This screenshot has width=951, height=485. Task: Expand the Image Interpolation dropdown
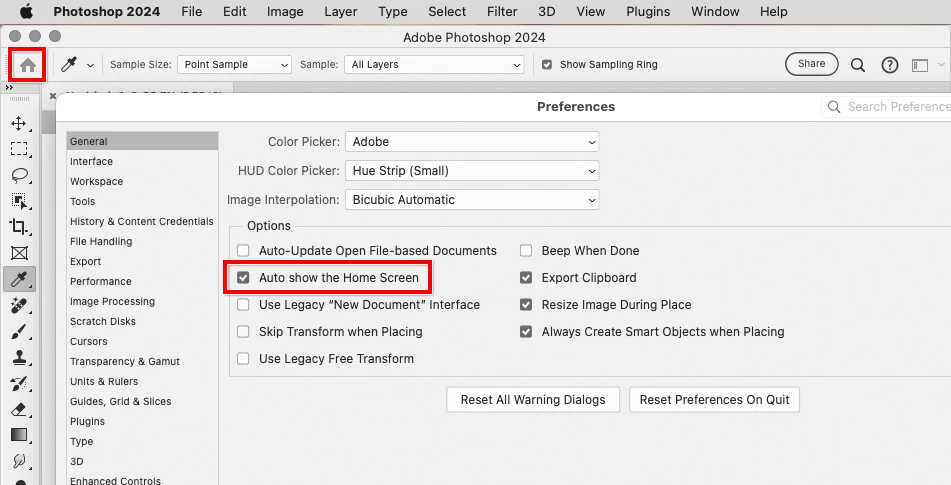(472, 200)
